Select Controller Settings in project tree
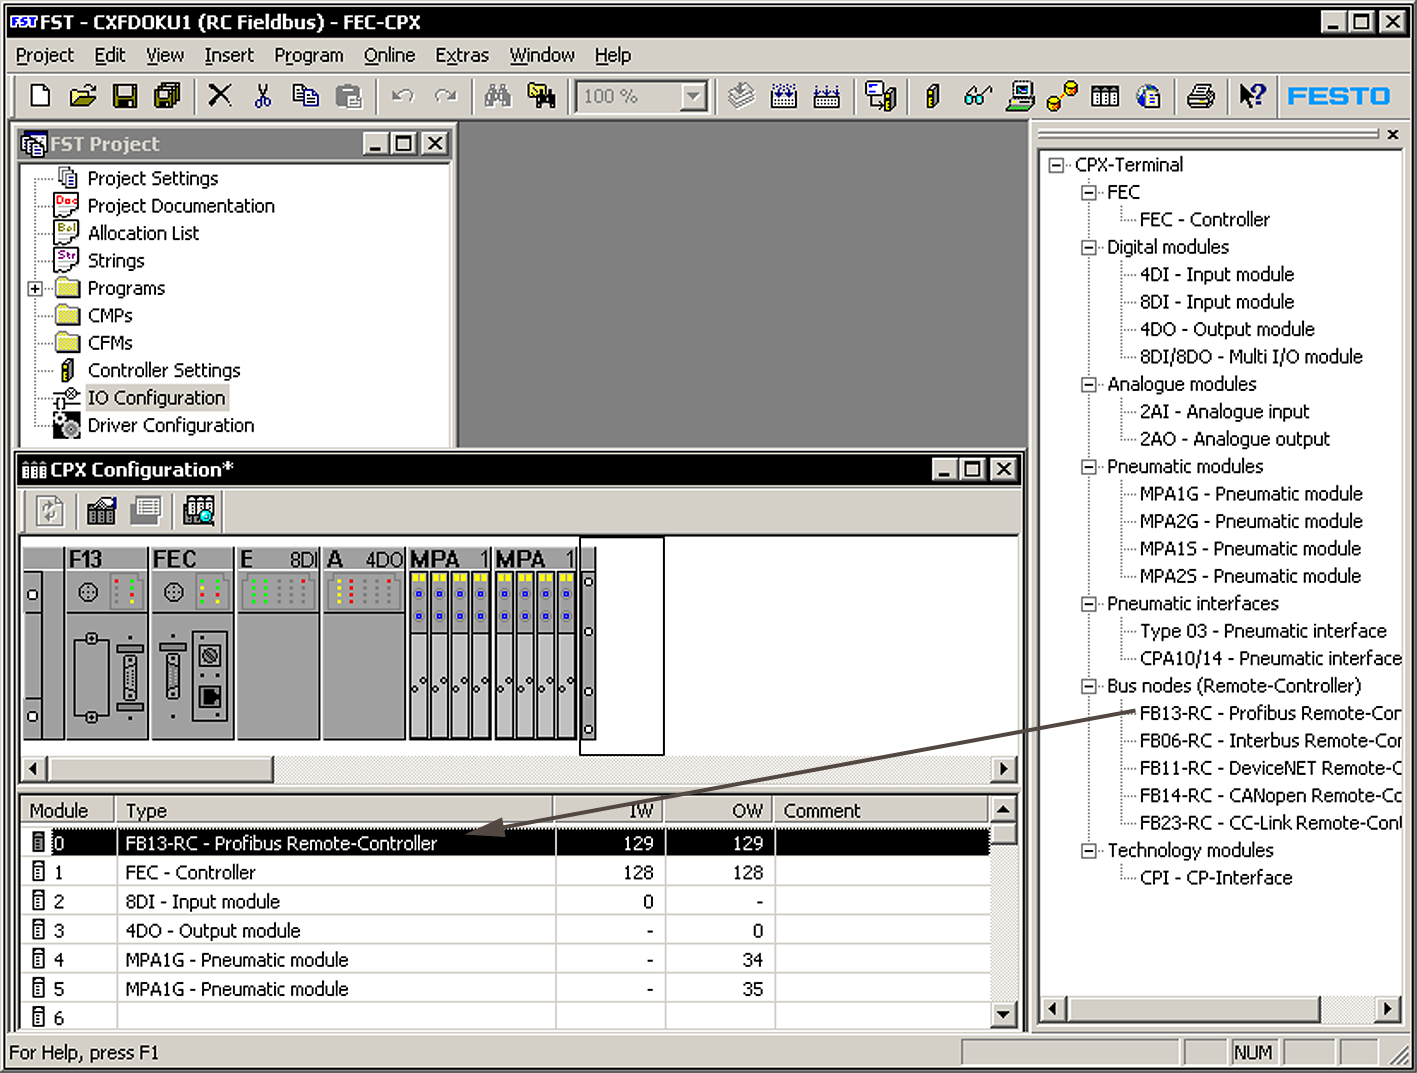This screenshot has width=1417, height=1073. point(164,370)
